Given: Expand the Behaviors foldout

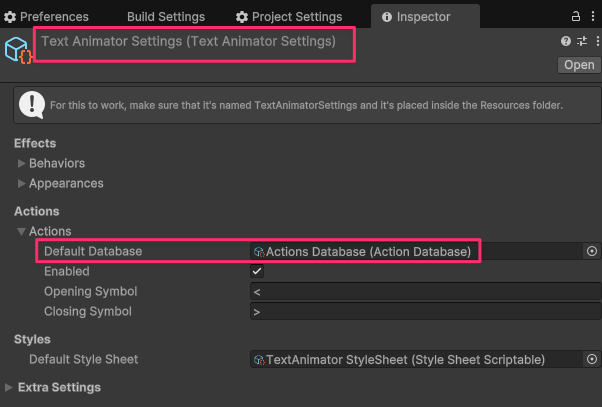Looking at the screenshot, I should click(x=22, y=163).
